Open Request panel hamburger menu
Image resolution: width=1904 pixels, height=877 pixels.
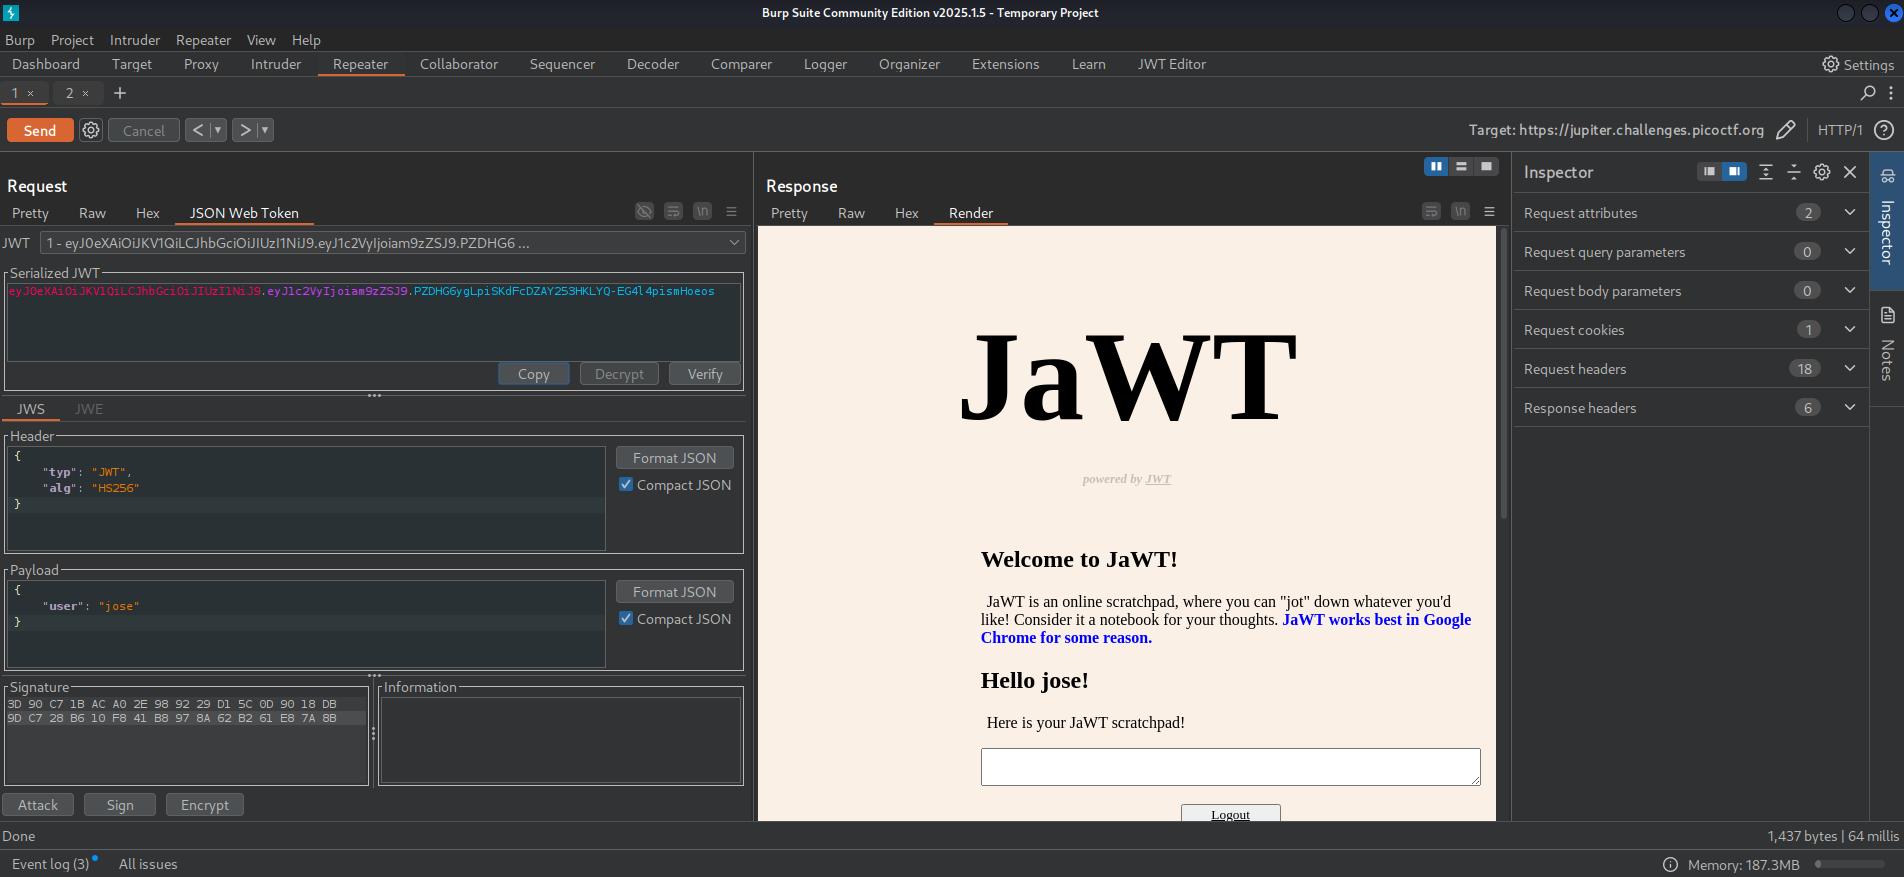pos(731,211)
